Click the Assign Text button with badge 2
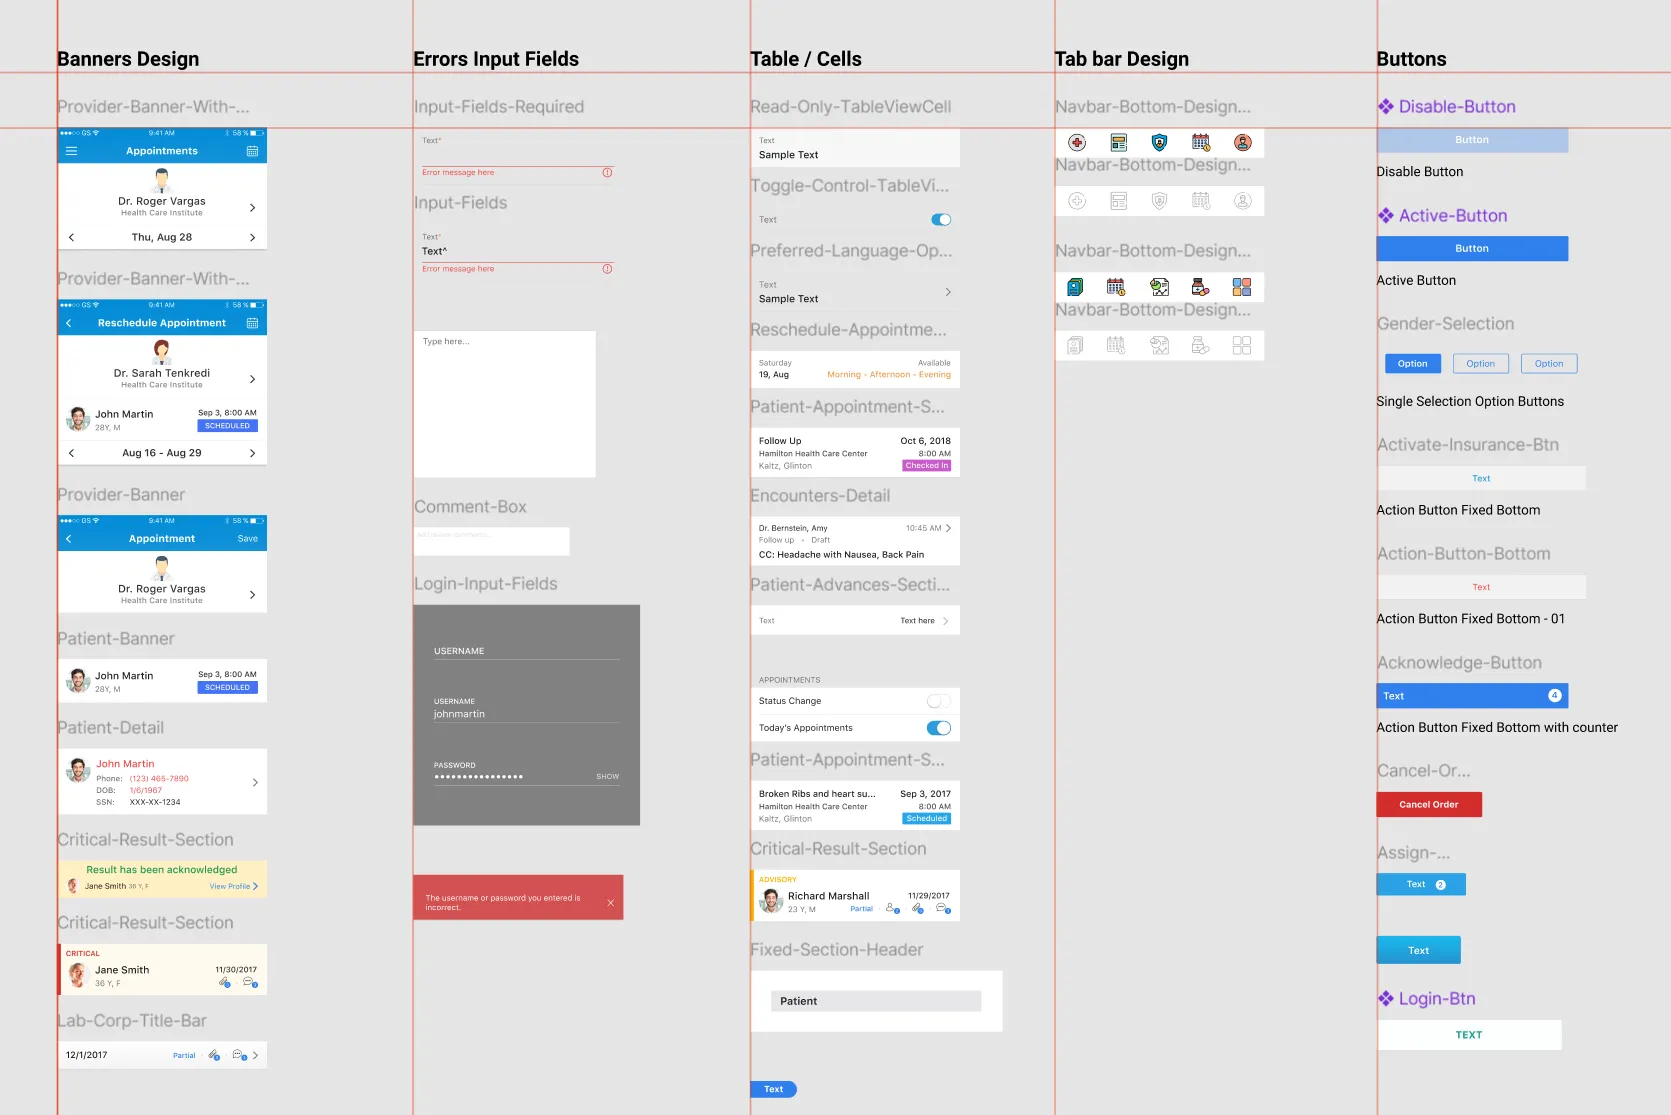This screenshot has height=1115, width=1671. 1421,885
